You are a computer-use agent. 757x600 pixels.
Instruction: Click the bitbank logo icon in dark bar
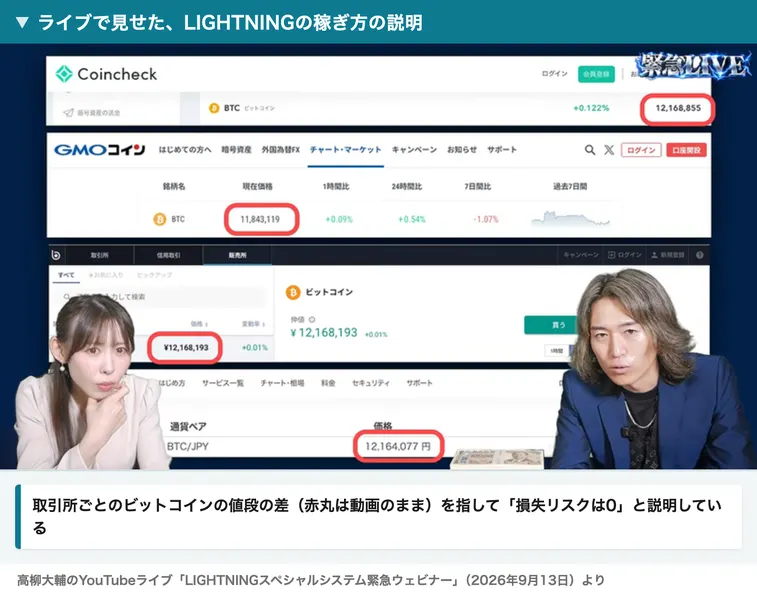(56, 255)
